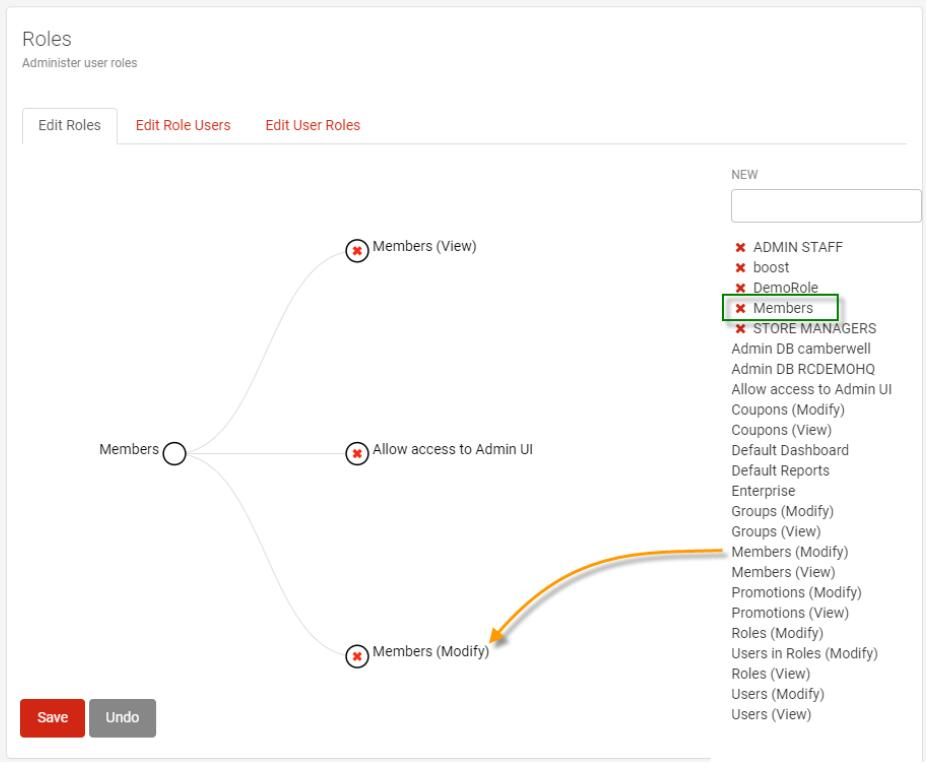
Task: Choose Coupons (View) permission
Action: 781,430
